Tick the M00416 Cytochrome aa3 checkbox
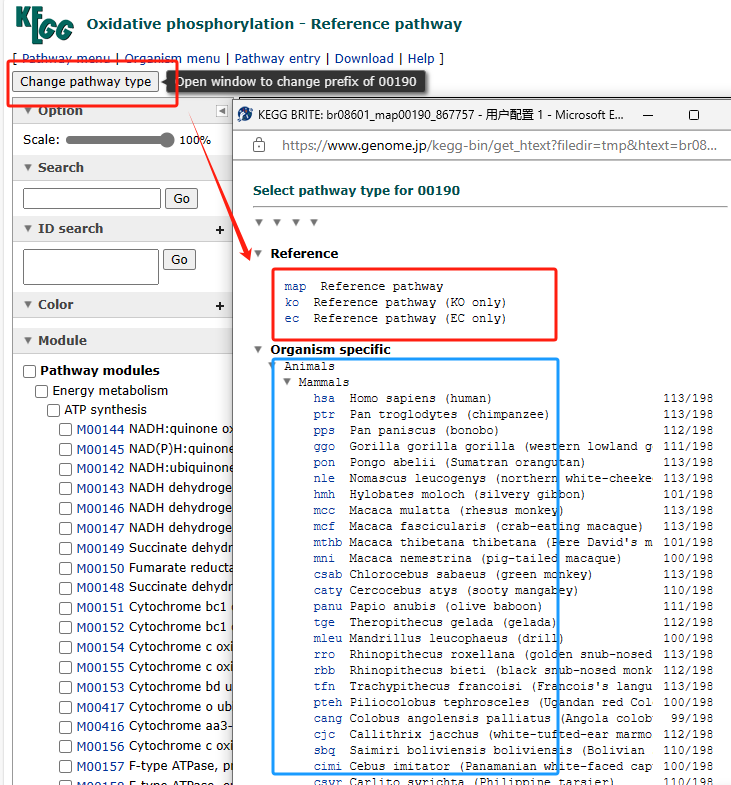Image resolution: width=731 pixels, height=785 pixels. coord(66,727)
